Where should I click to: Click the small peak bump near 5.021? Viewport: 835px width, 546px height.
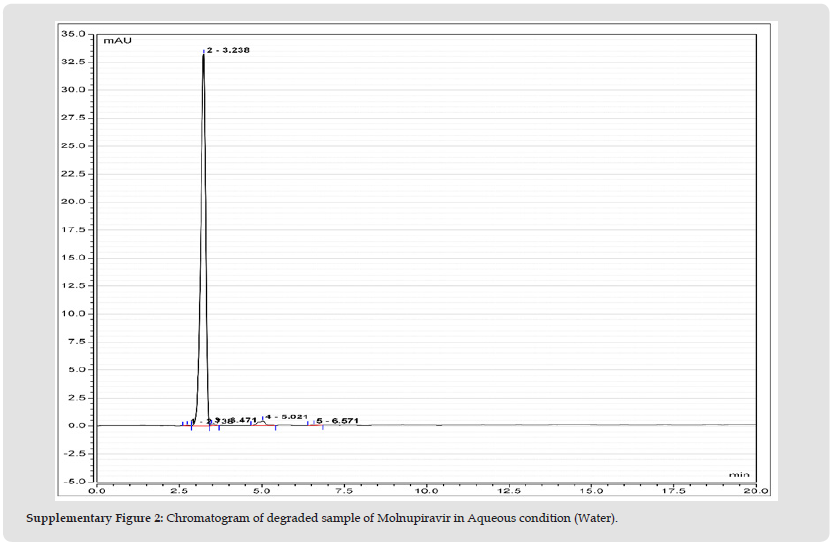coord(262,422)
